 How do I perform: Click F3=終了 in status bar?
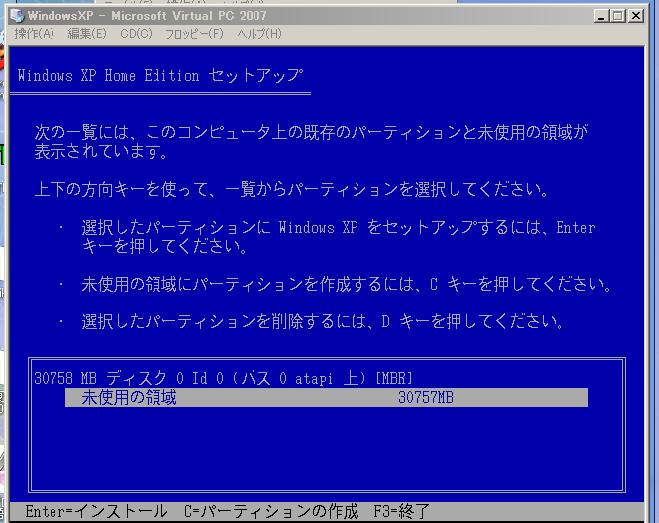point(401,511)
